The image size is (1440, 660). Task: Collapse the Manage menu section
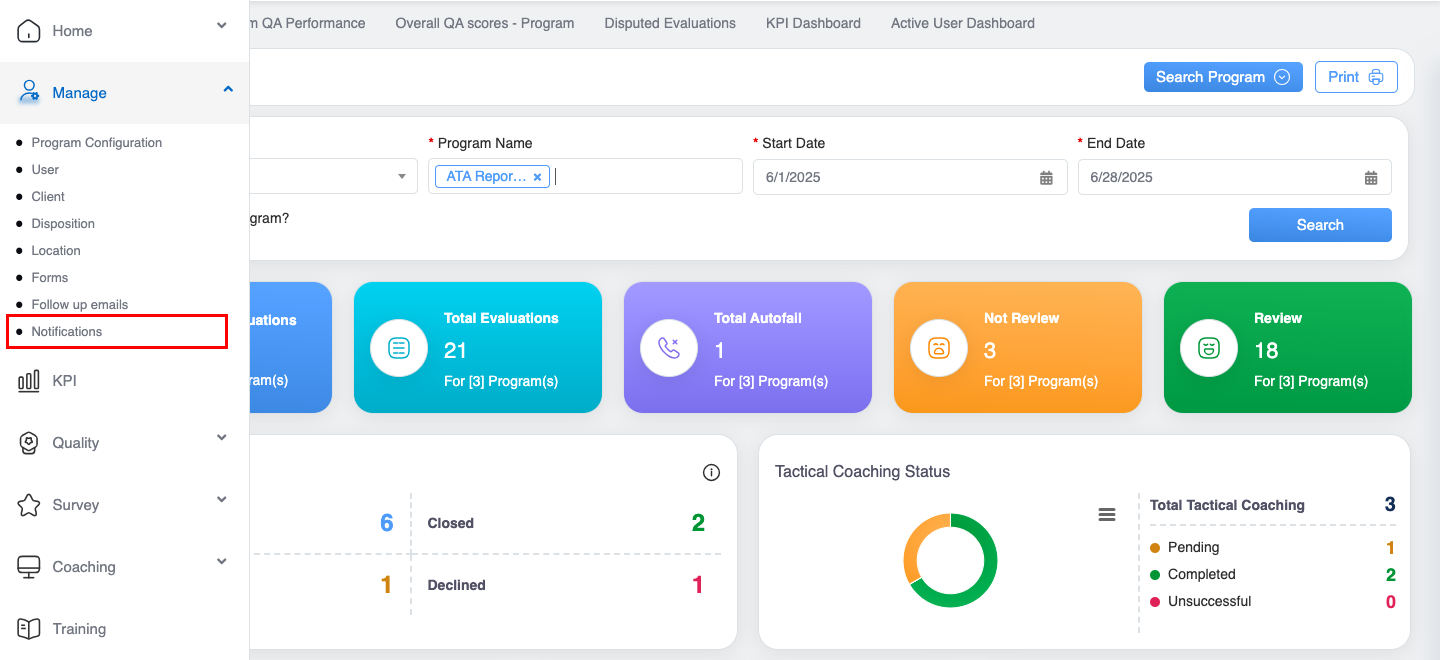(x=228, y=90)
